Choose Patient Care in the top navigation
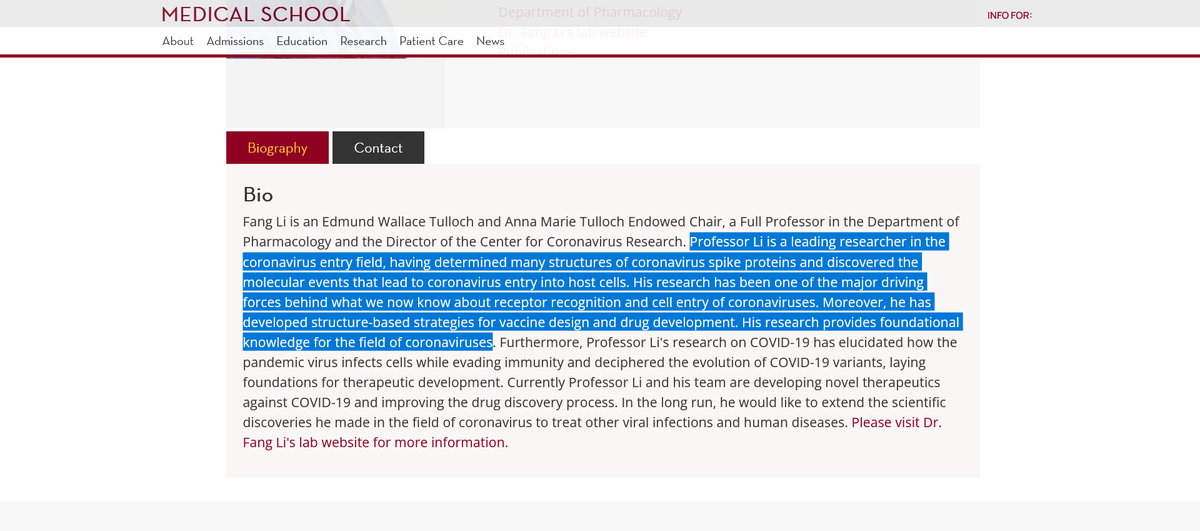This screenshot has height=531, width=1200. [x=431, y=41]
